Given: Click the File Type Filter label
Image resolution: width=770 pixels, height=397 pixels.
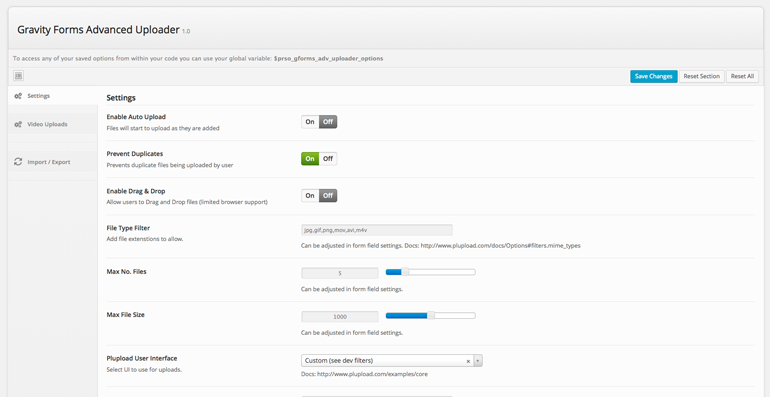Looking at the screenshot, I should [128, 228].
